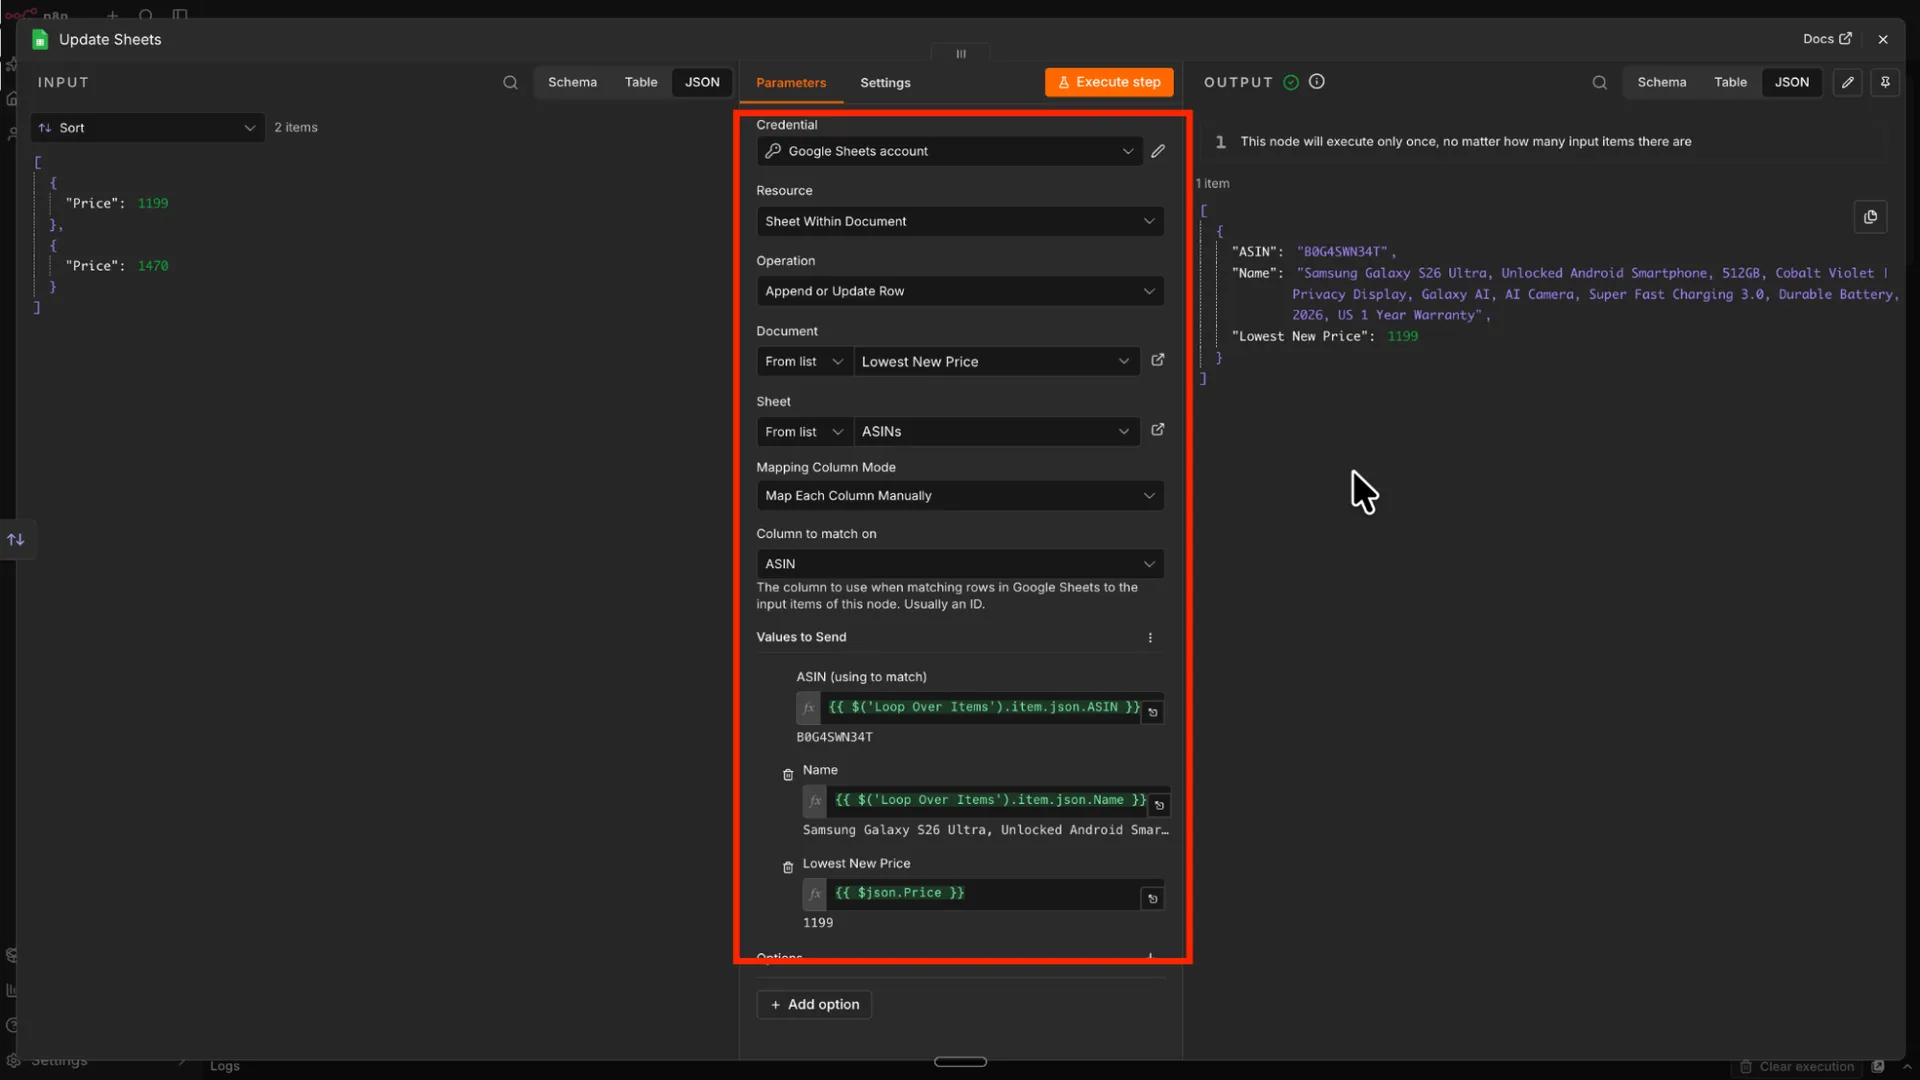Open the Docs link
Image resolution: width=1920 pixels, height=1080 pixels.
[x=1827, y=39]
